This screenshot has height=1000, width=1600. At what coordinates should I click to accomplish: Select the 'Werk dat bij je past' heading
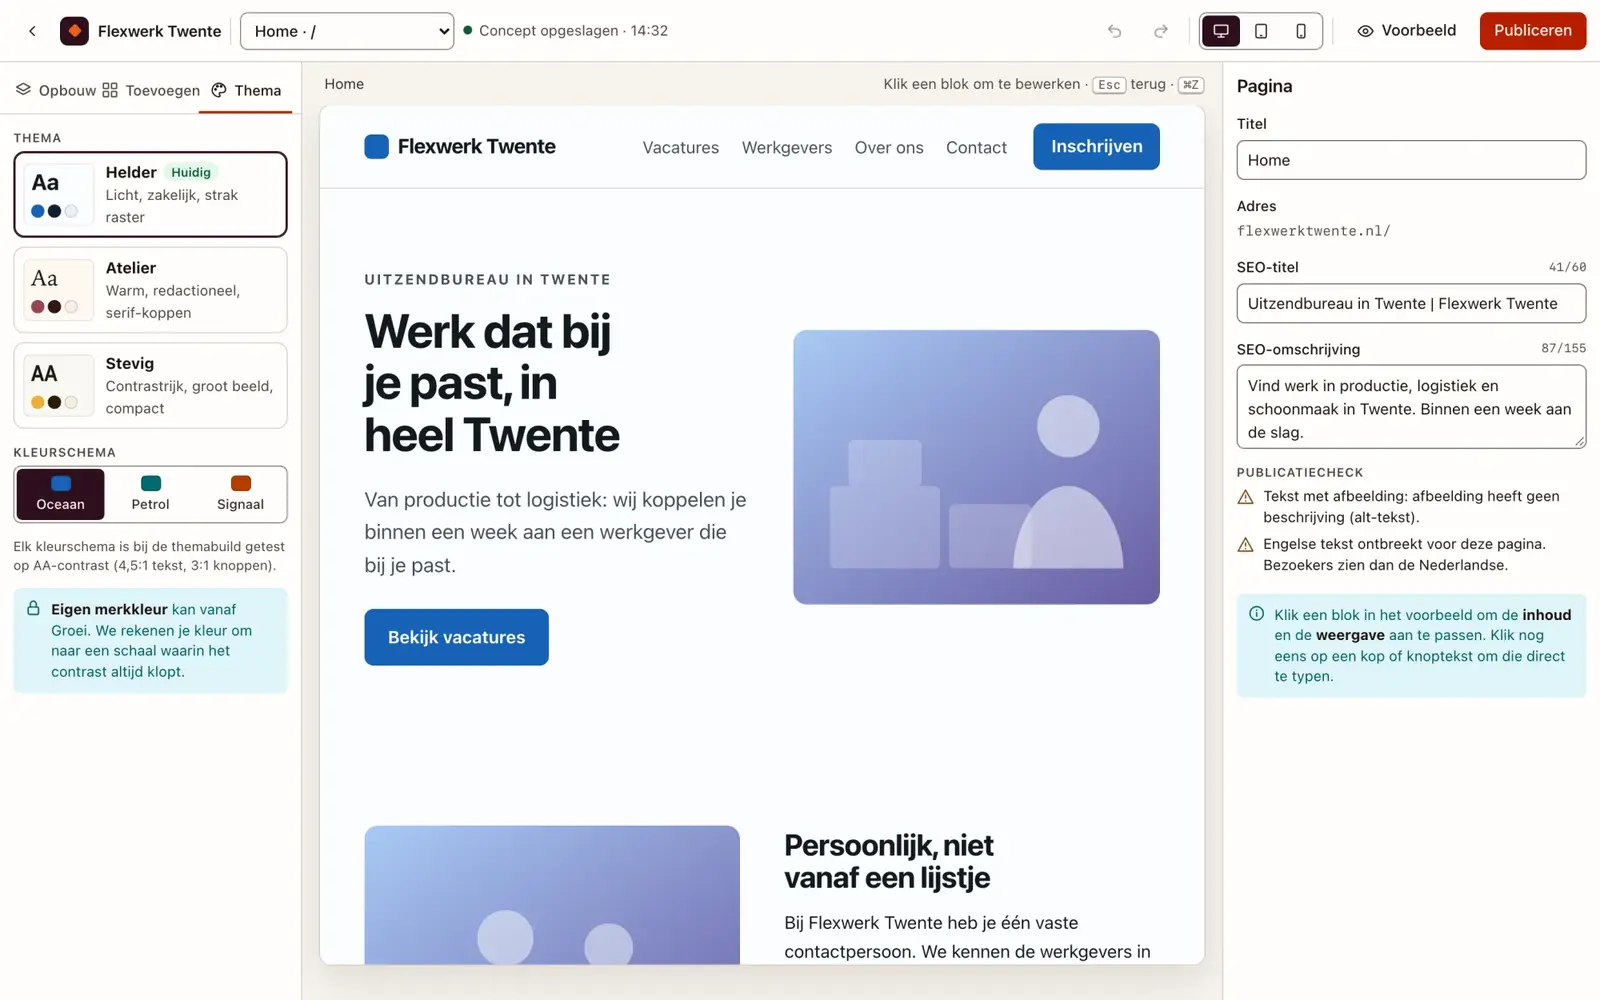pos(491,383)
